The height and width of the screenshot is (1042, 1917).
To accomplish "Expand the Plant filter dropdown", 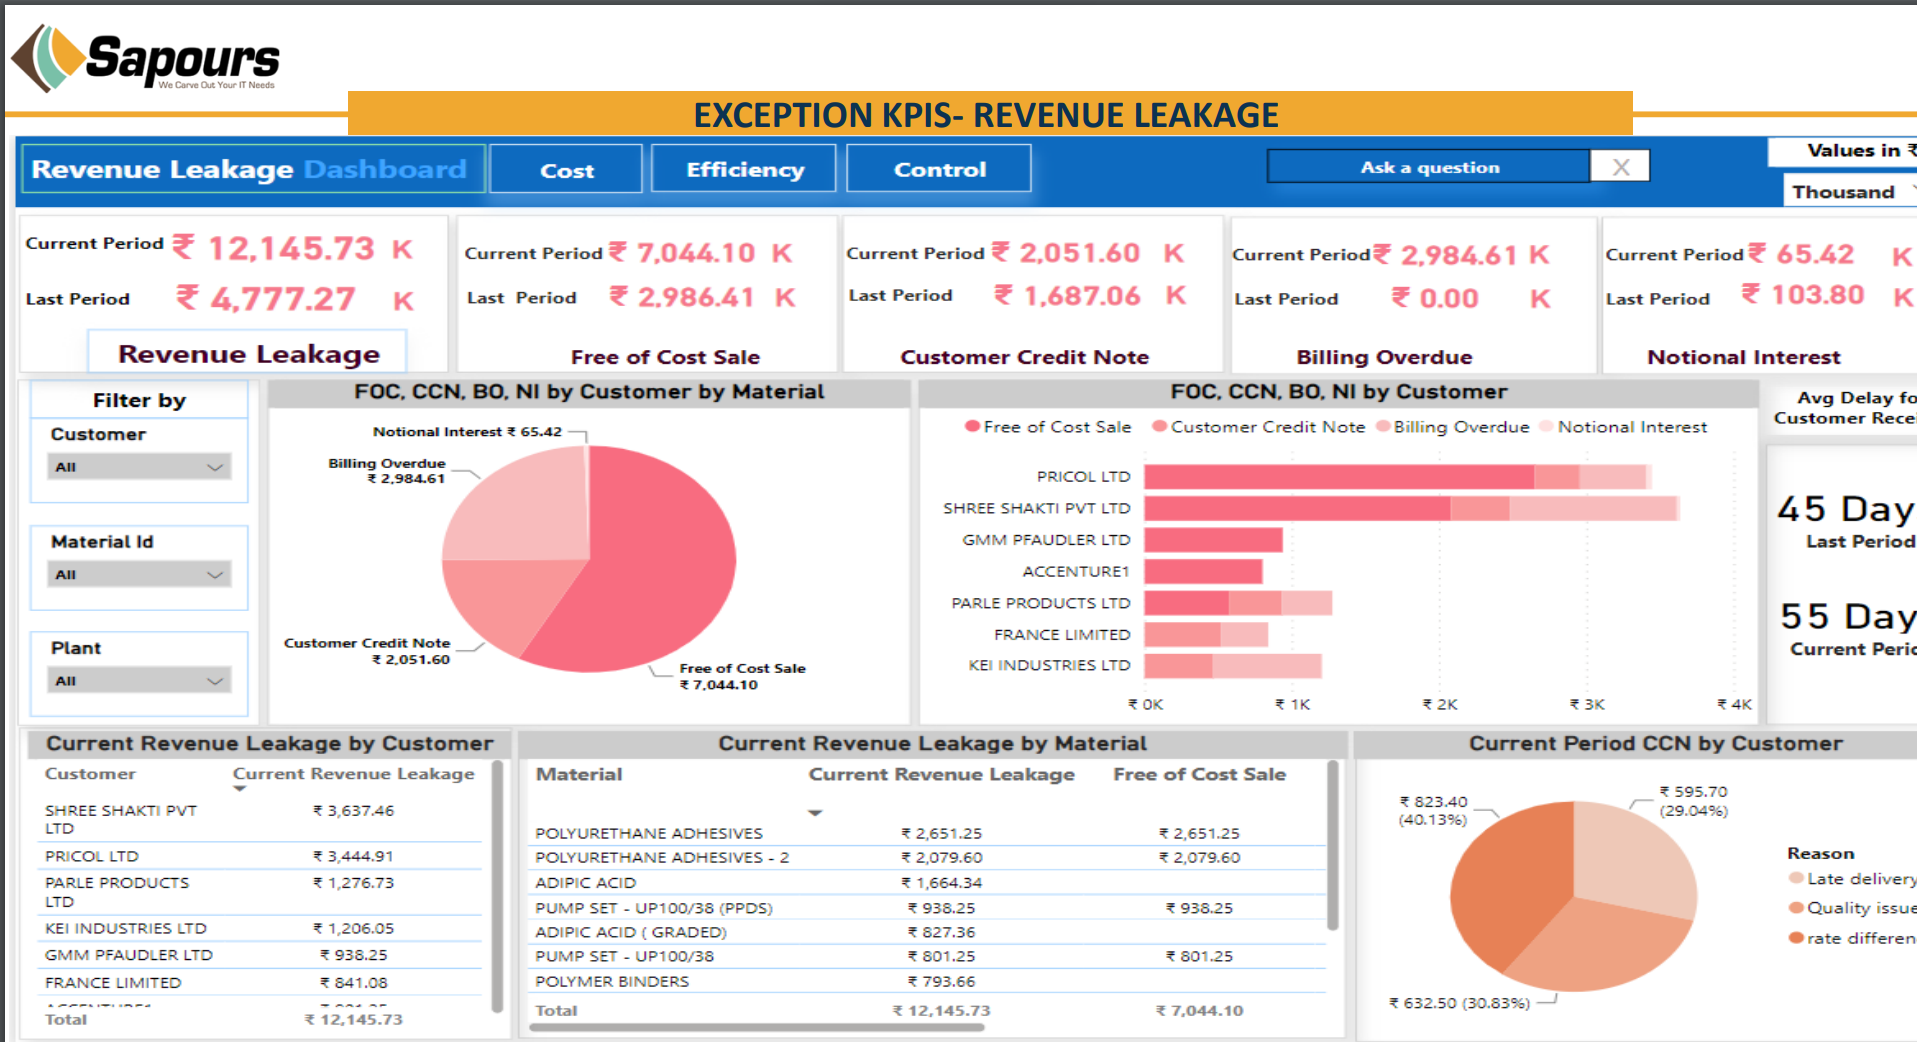I will point(139,681).
